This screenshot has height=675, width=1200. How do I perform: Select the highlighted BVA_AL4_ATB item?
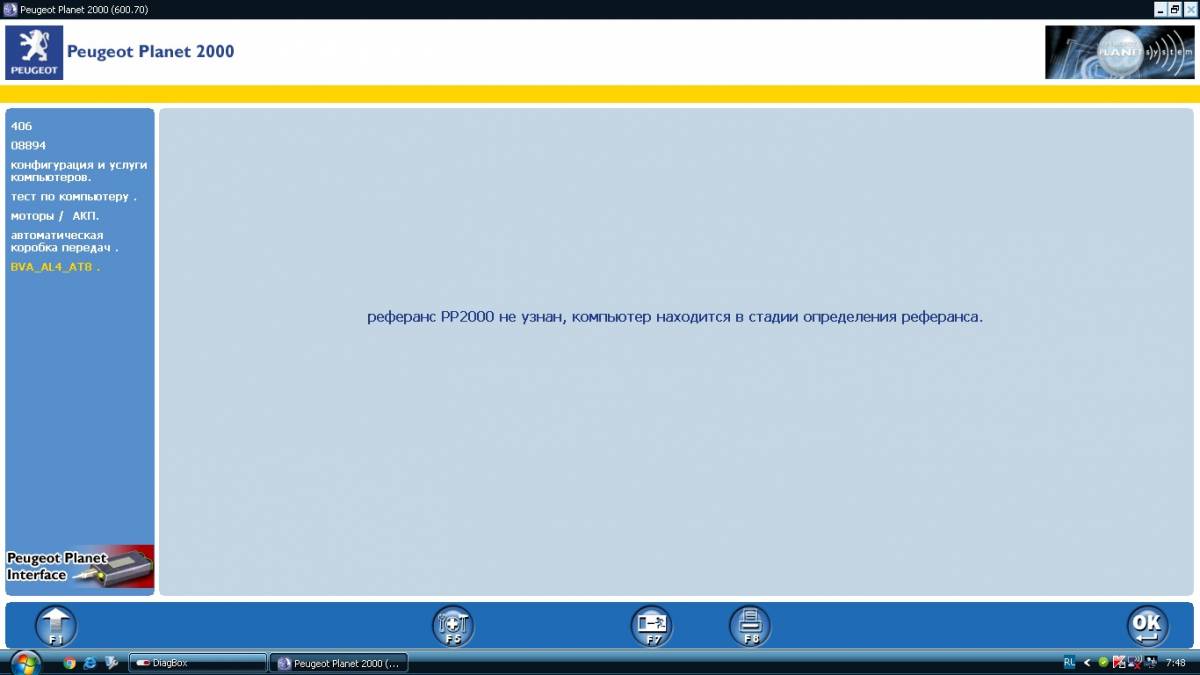point(55,267)
